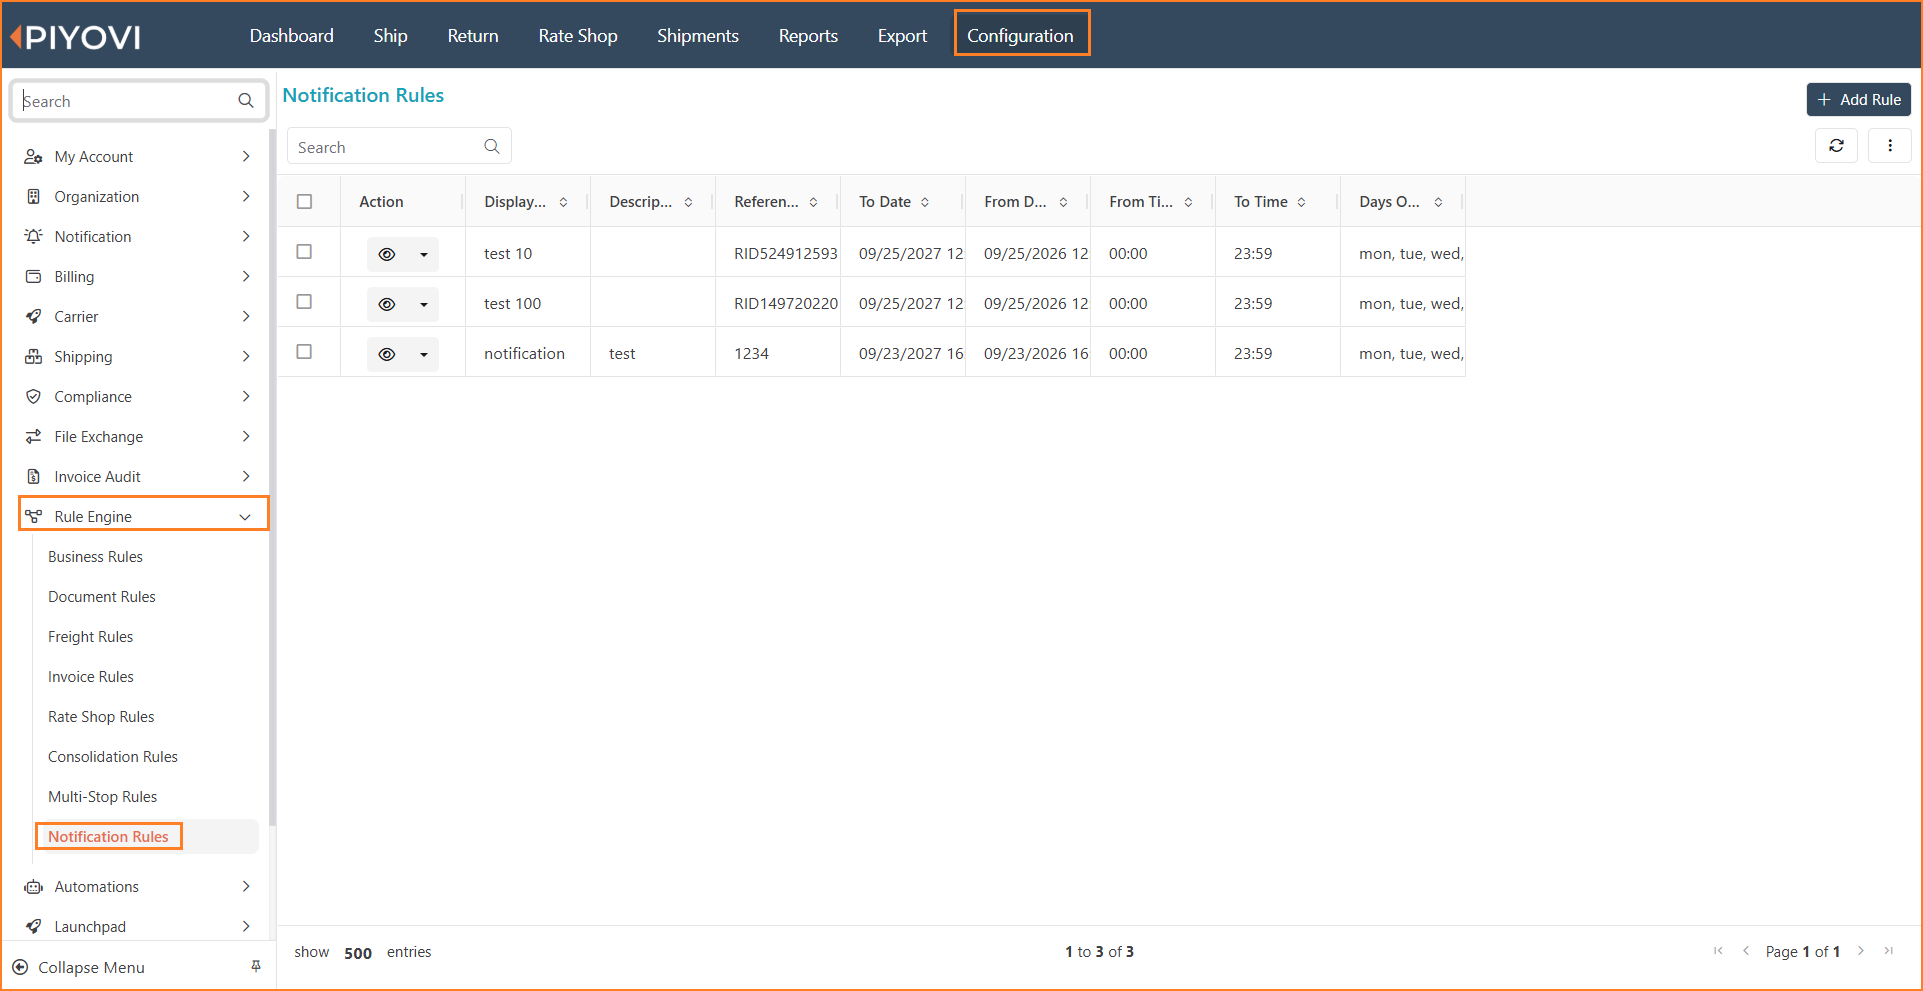Screen dimensions: 1923x991
Task: Open action dropdown for test 10 row
Action: pyautogui.click(x=424, y=254)
